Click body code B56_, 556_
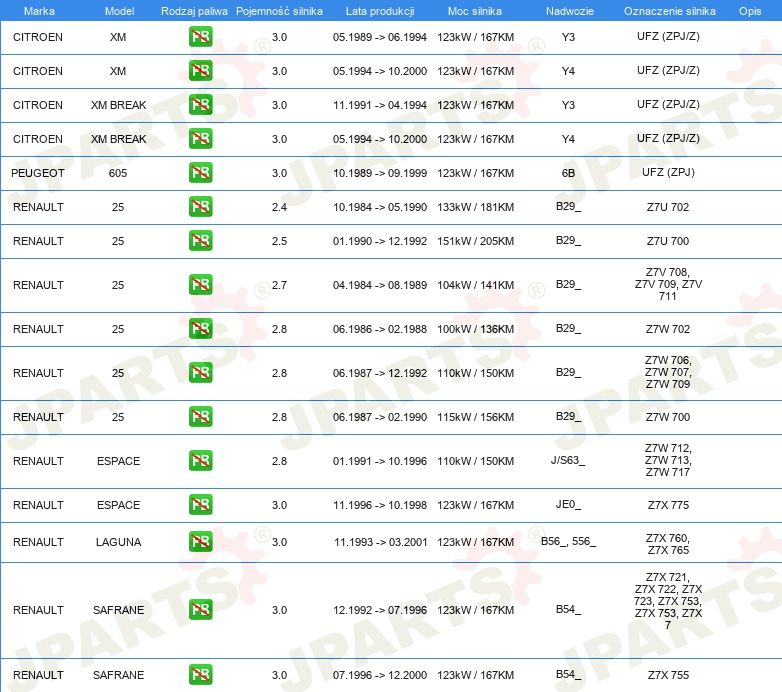This screenshot has height=692, width=782. pos(569,541)
